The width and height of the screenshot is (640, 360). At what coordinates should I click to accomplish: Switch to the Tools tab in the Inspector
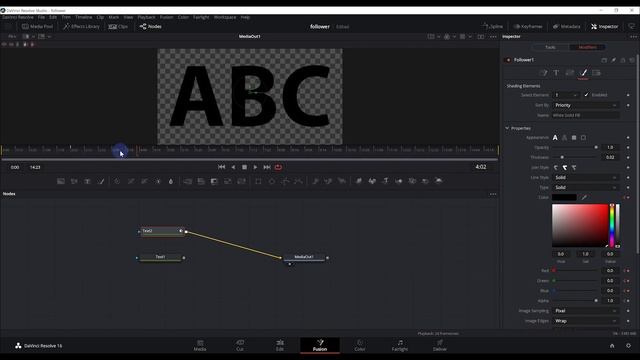click(x=550, y=47)
